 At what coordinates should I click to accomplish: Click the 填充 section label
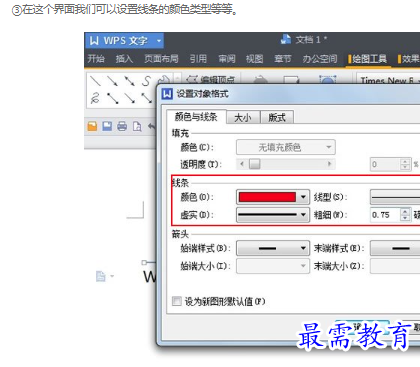click(180, 133)
